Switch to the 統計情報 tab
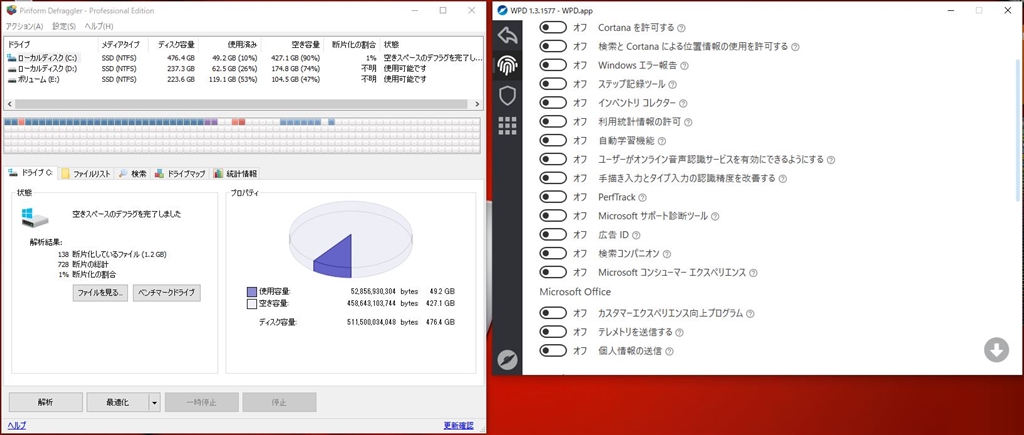 point(236,174)
